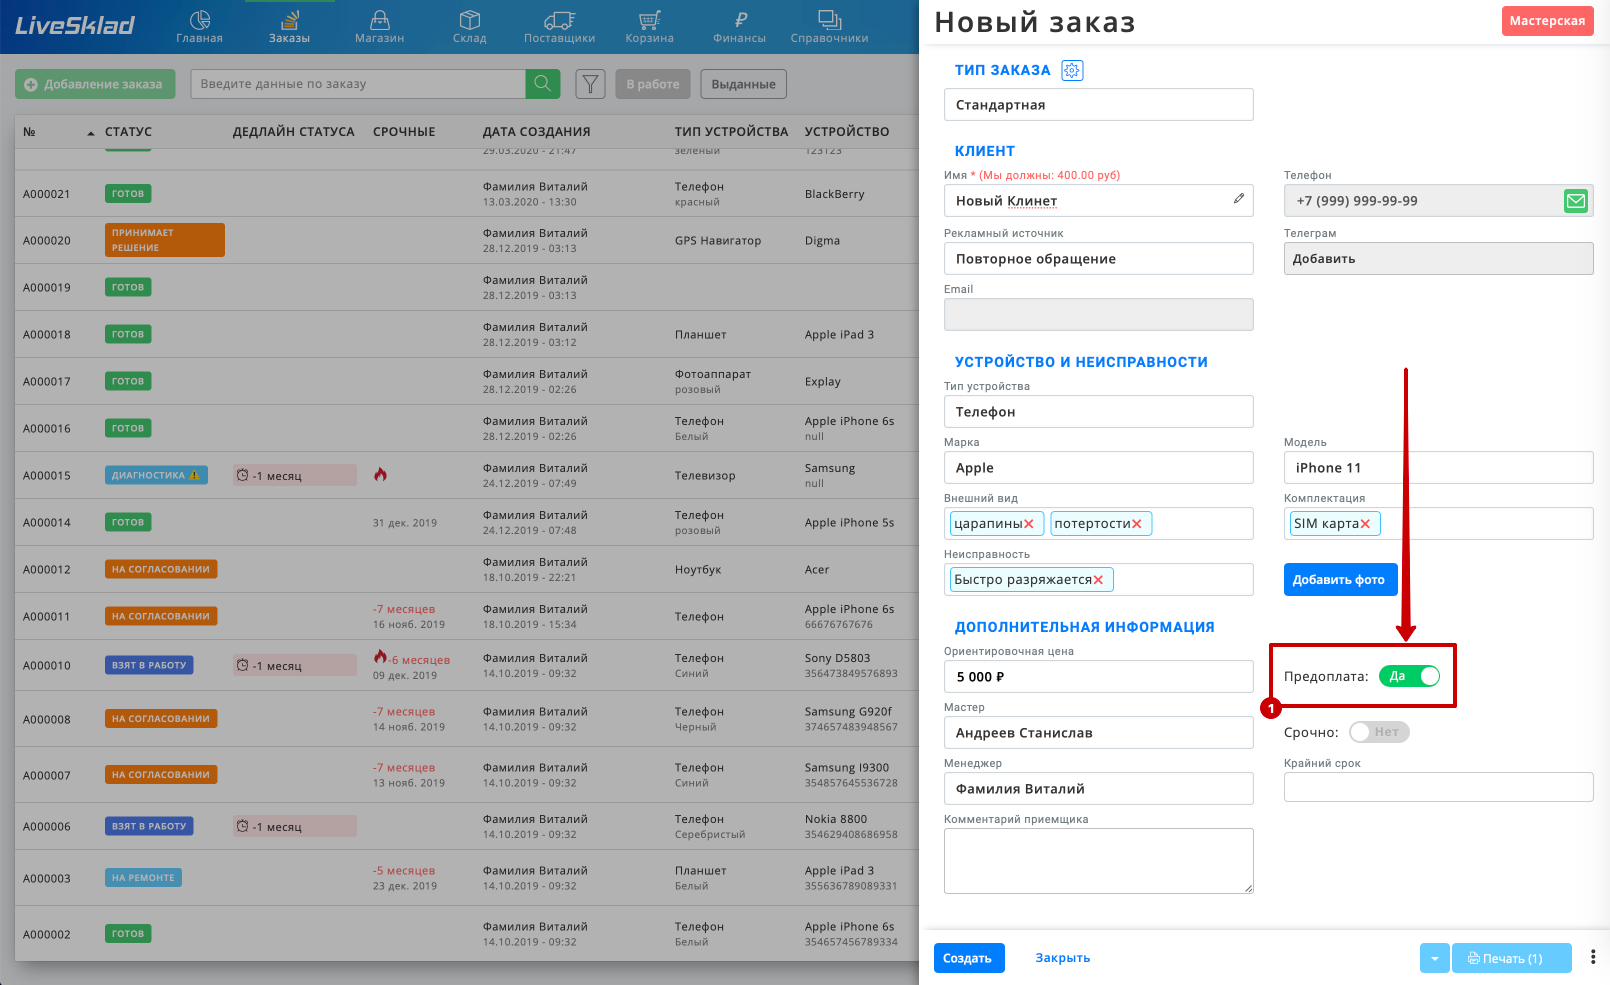Click ПРИНИМАЕТ РЕШЕНИЕ status of A000020
Image resolution: width=1610 pixels, height=985 pixels.
pos(165,240)
